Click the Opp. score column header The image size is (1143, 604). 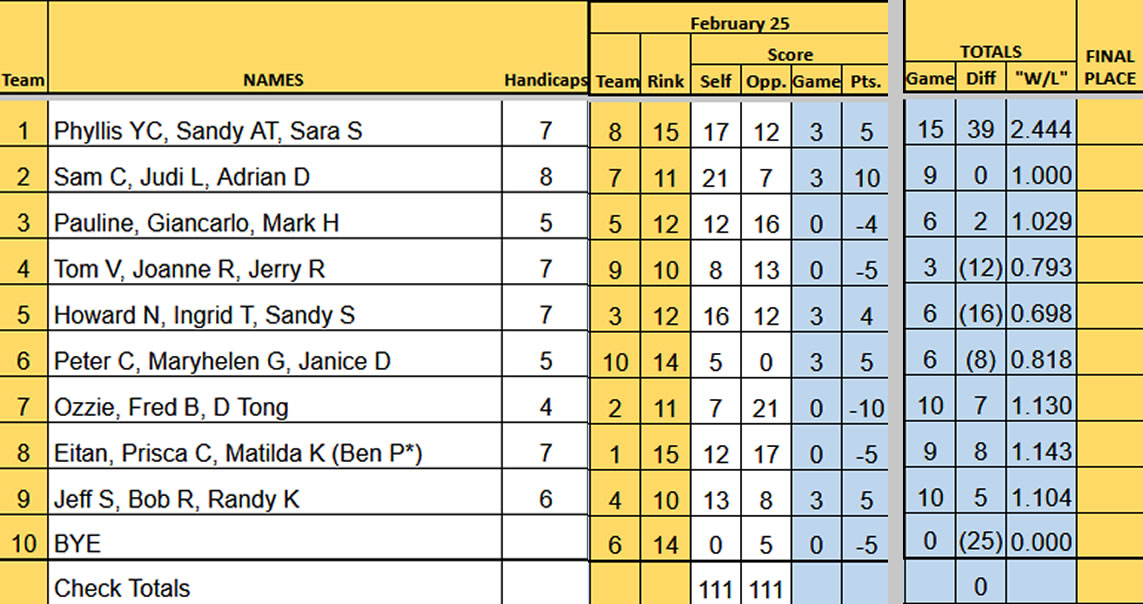[x=766, y=81]
